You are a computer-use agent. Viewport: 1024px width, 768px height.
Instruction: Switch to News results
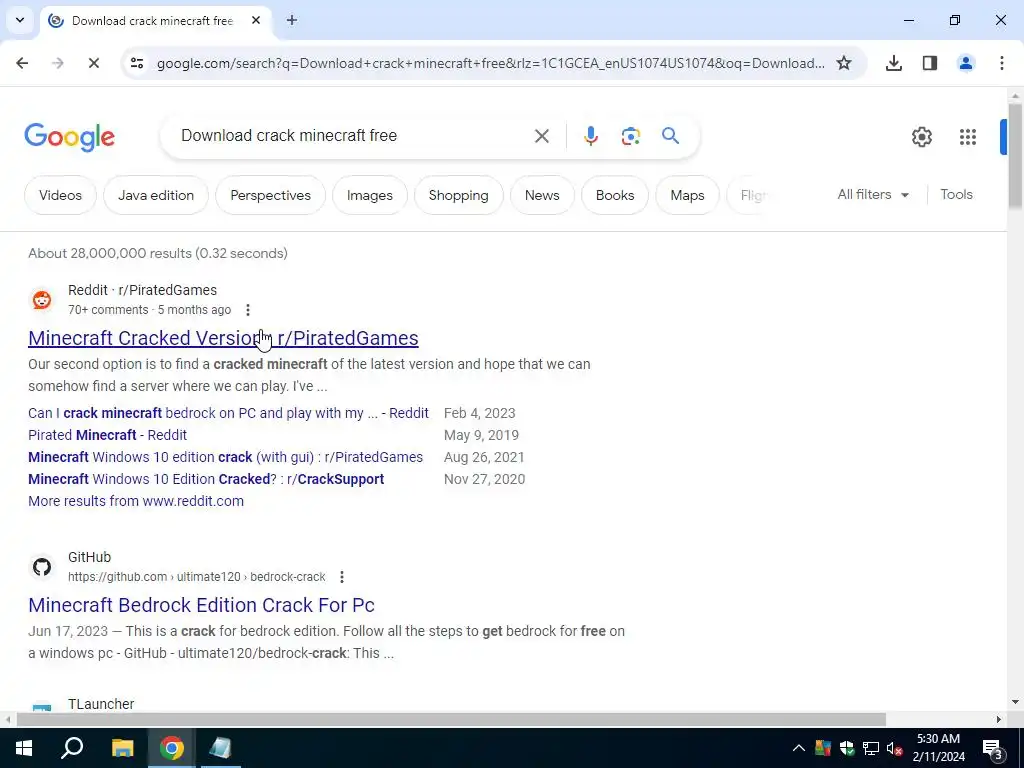pyautogui.click(x=542, y=195)
